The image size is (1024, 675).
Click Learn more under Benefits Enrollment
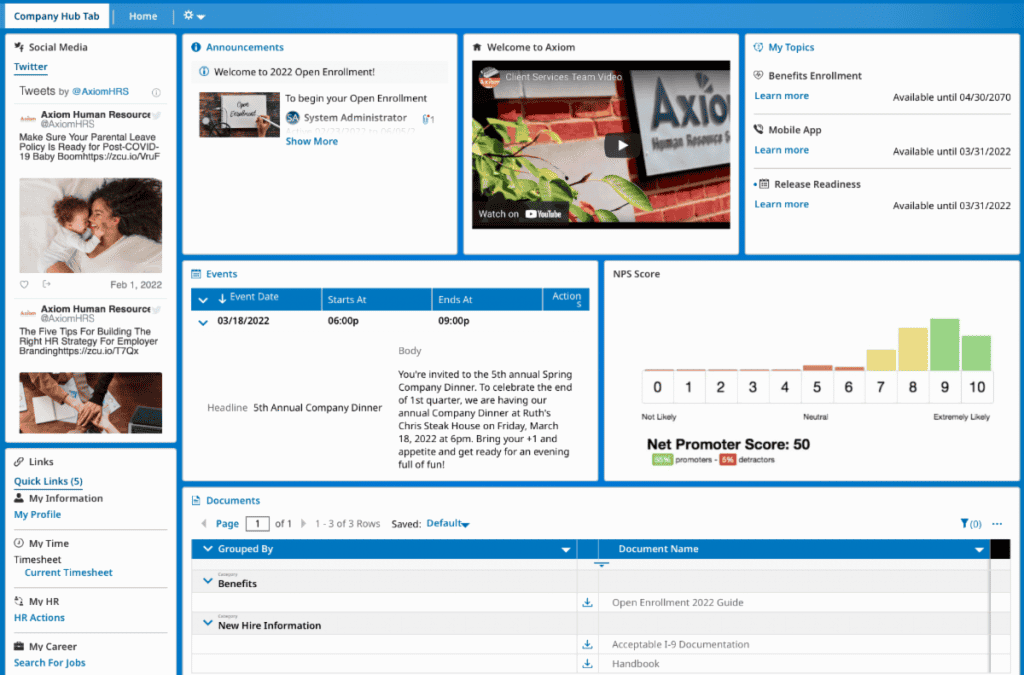pyautogui.click(x=781, y=95)
